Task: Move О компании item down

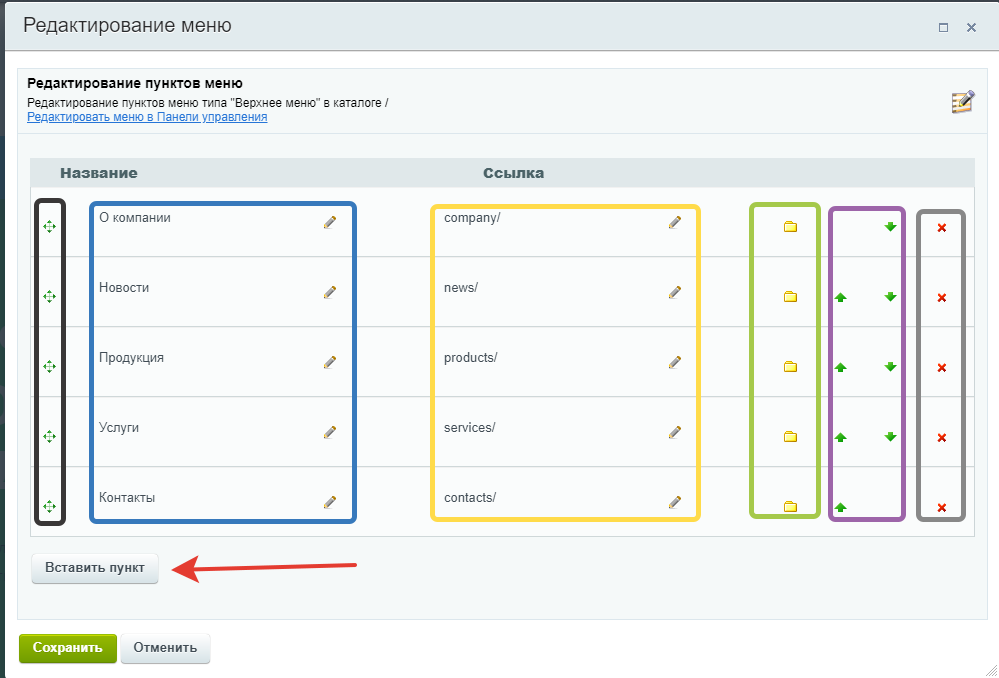Action: [x=890, y=227]
